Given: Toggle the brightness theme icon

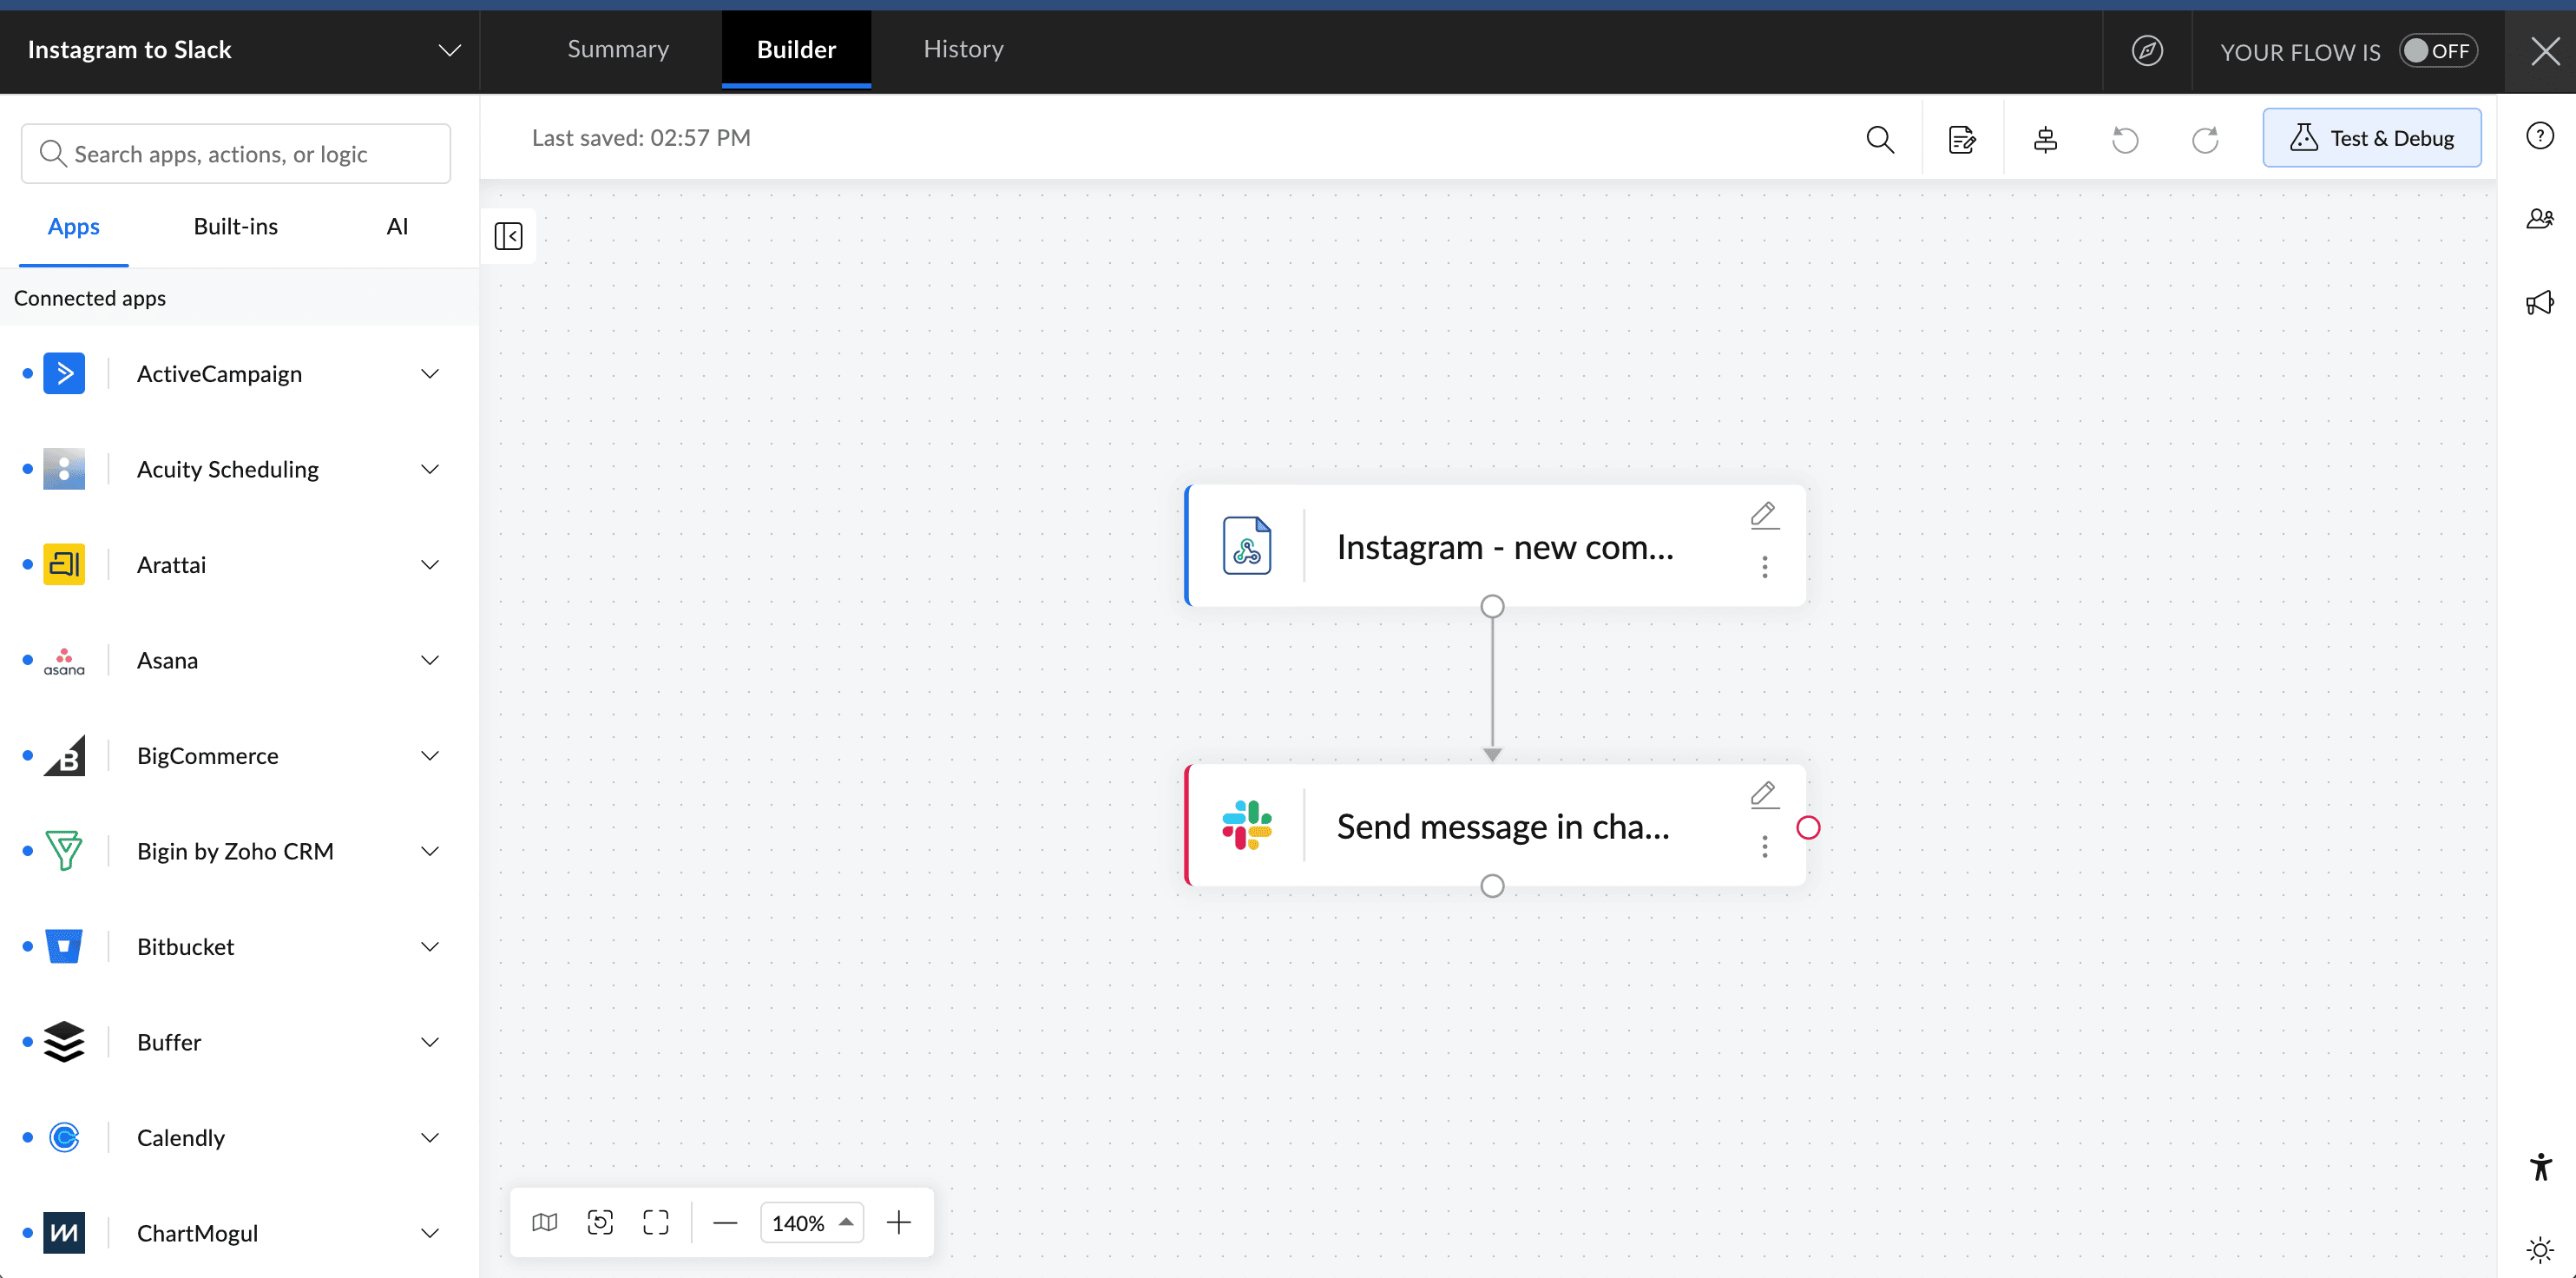Looking at the screenshot, I should pos(2540,1249).
